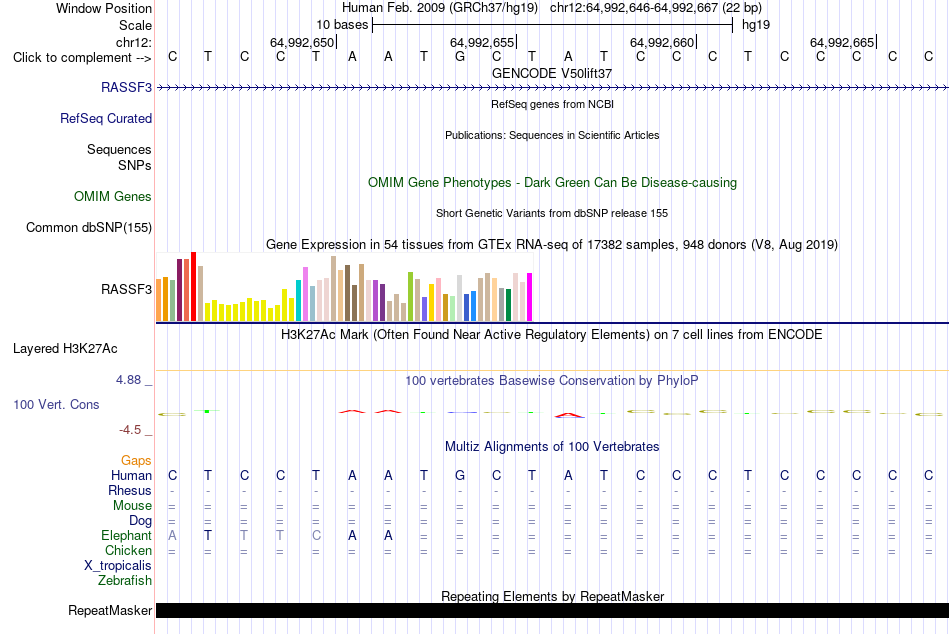This screenshot has height=634, width=950.
Task: Click the Window Position track label
Action: pyautogui.click(x=104, y=8)
